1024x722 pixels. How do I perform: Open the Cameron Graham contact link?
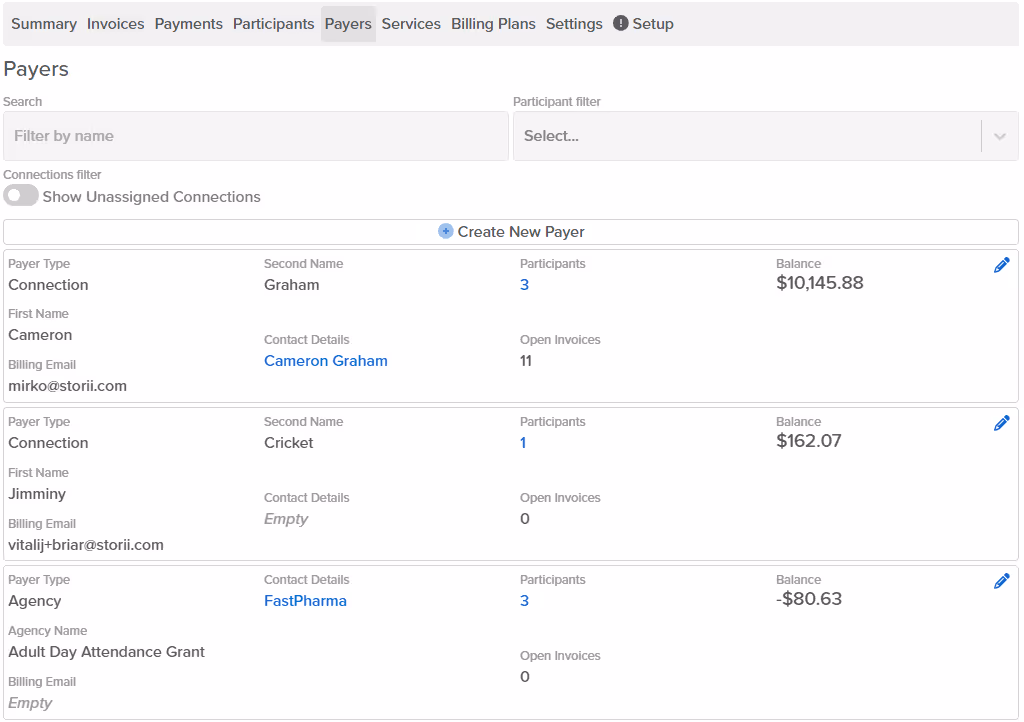click(x=326, y=361)
